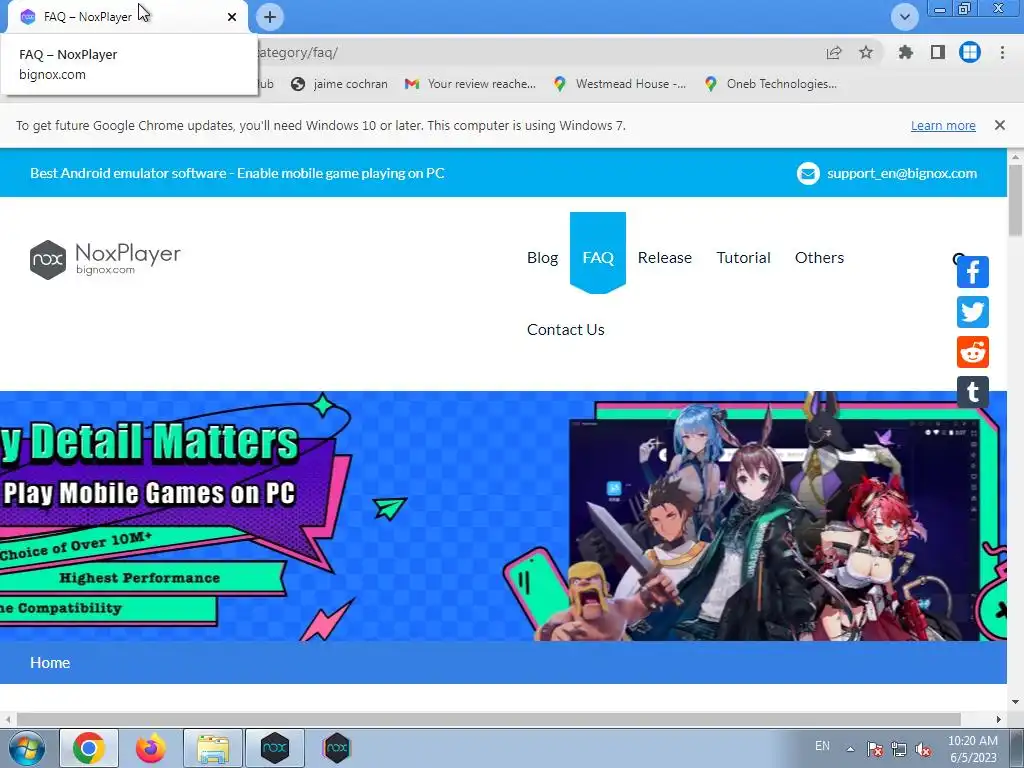The width and height of the screenshot is (1024, 768).
Task: Open Learn more link about Chrome updates
Action: pyautogui.click(x=943, y=125)
